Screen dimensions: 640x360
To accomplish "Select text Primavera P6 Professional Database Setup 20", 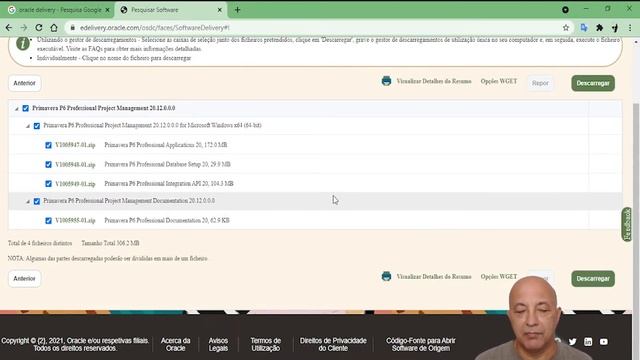I will [x=156, y=164].
